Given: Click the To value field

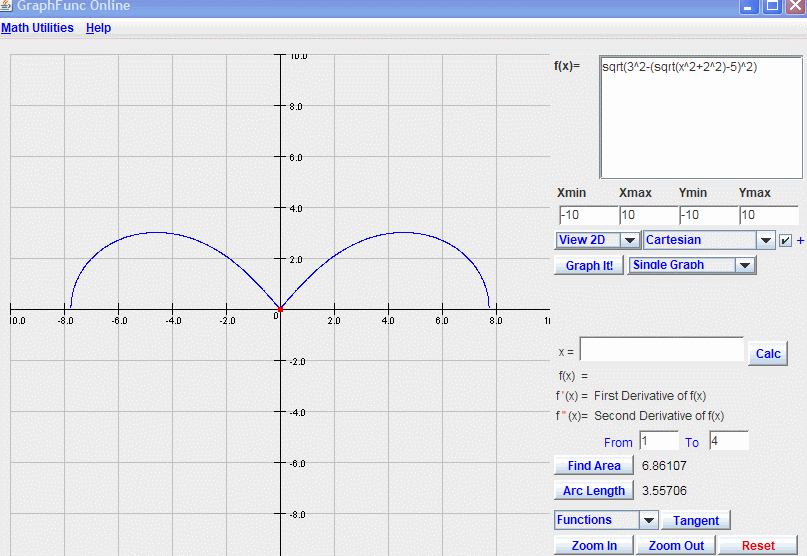Looking at the screenshot, I should [x=729, y=441].
